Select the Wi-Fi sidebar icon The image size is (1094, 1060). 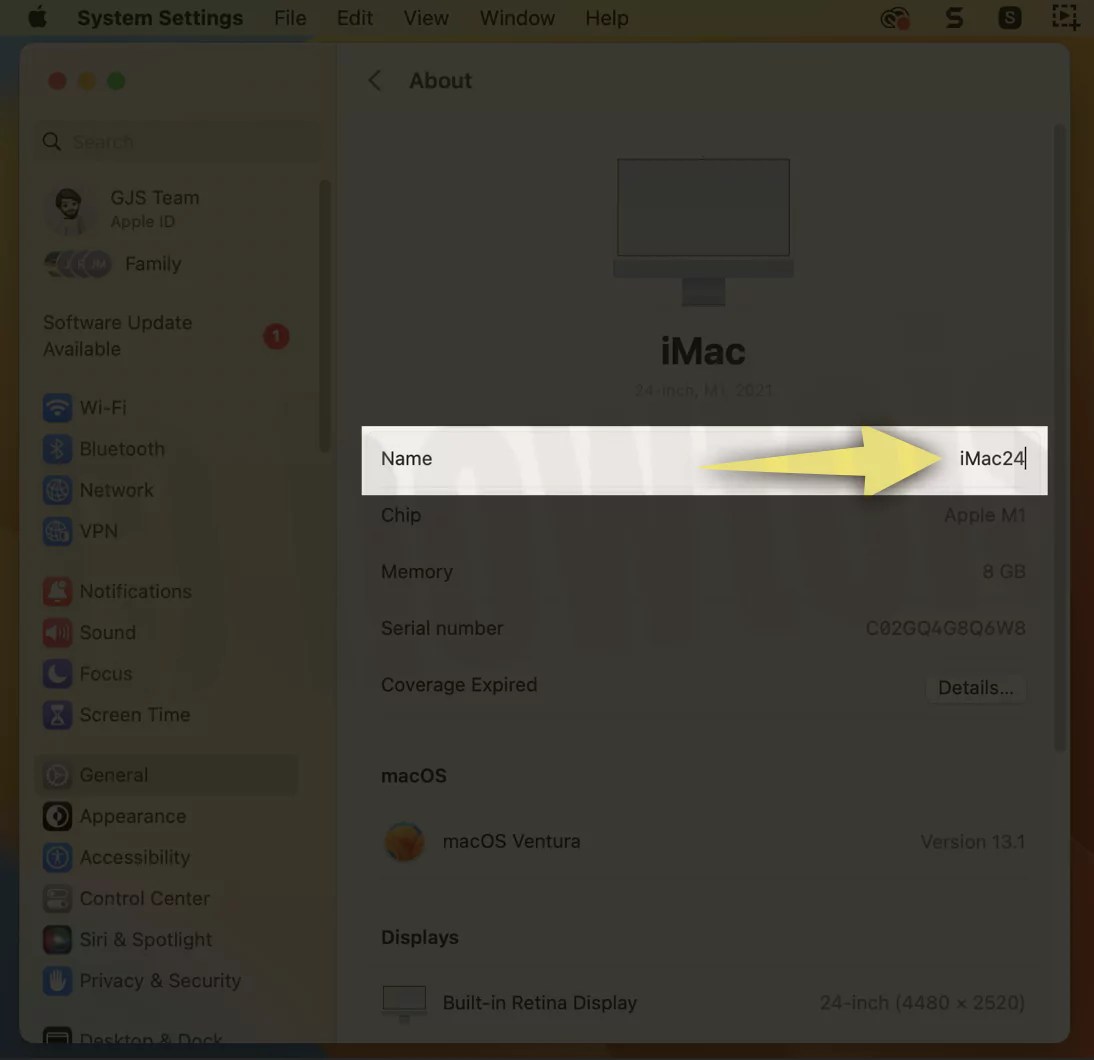point(57,407)
